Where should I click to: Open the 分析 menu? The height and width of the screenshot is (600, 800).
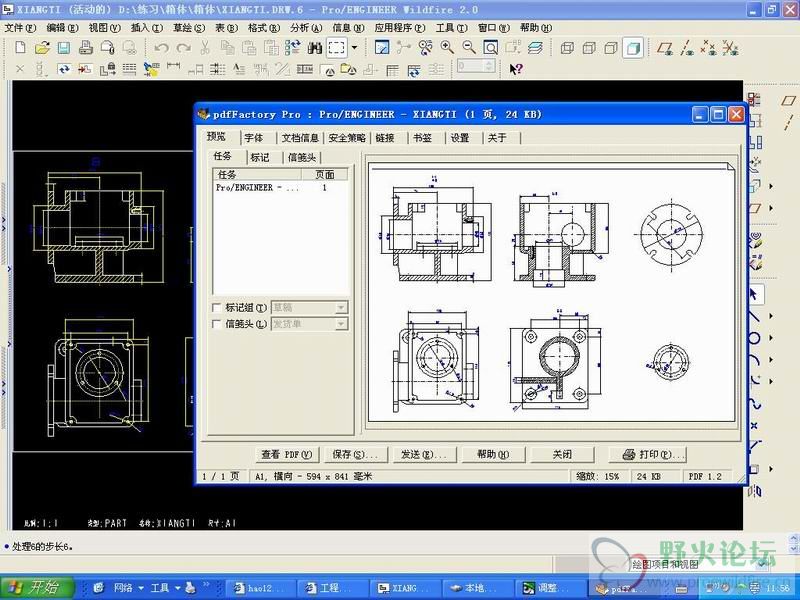point(305,28)
